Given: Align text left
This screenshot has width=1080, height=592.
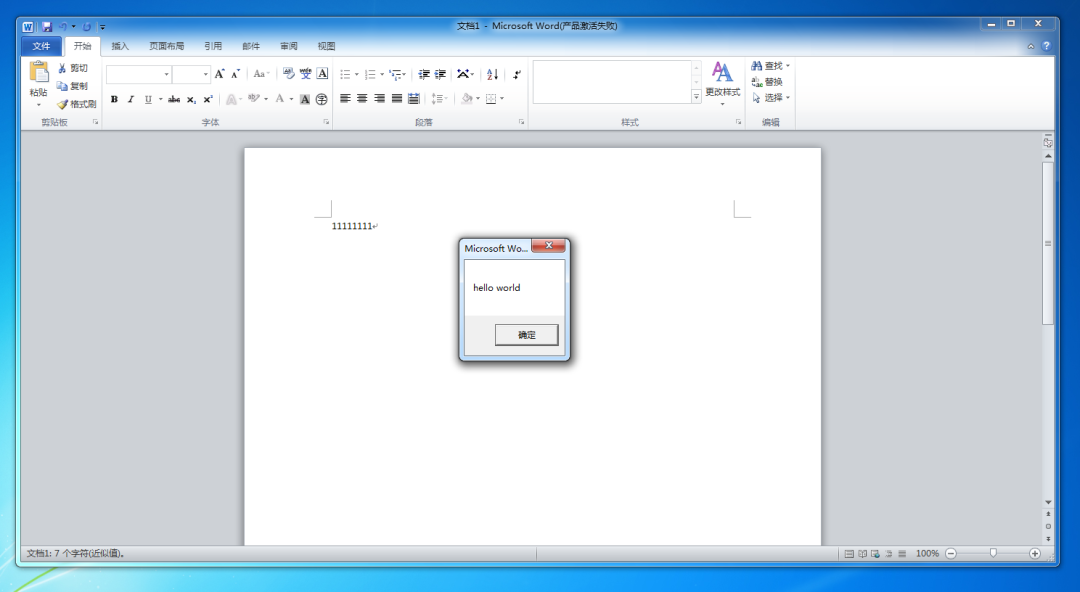Looking at the screenshot, I should click(346, 99).
